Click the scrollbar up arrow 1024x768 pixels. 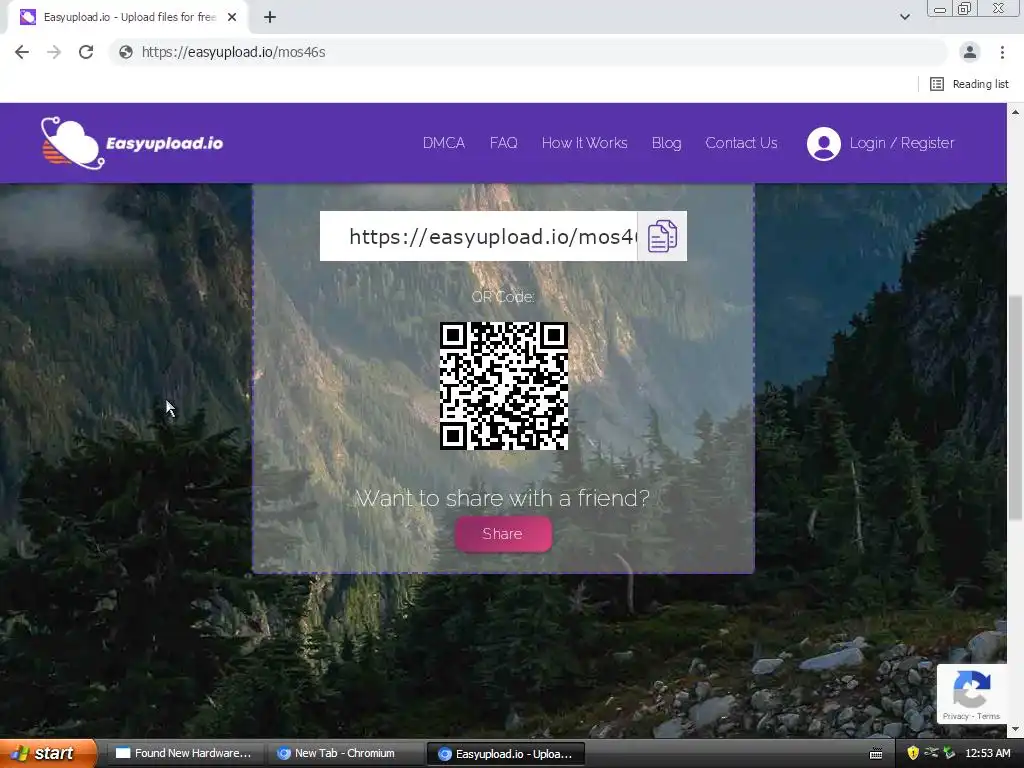1016,112
